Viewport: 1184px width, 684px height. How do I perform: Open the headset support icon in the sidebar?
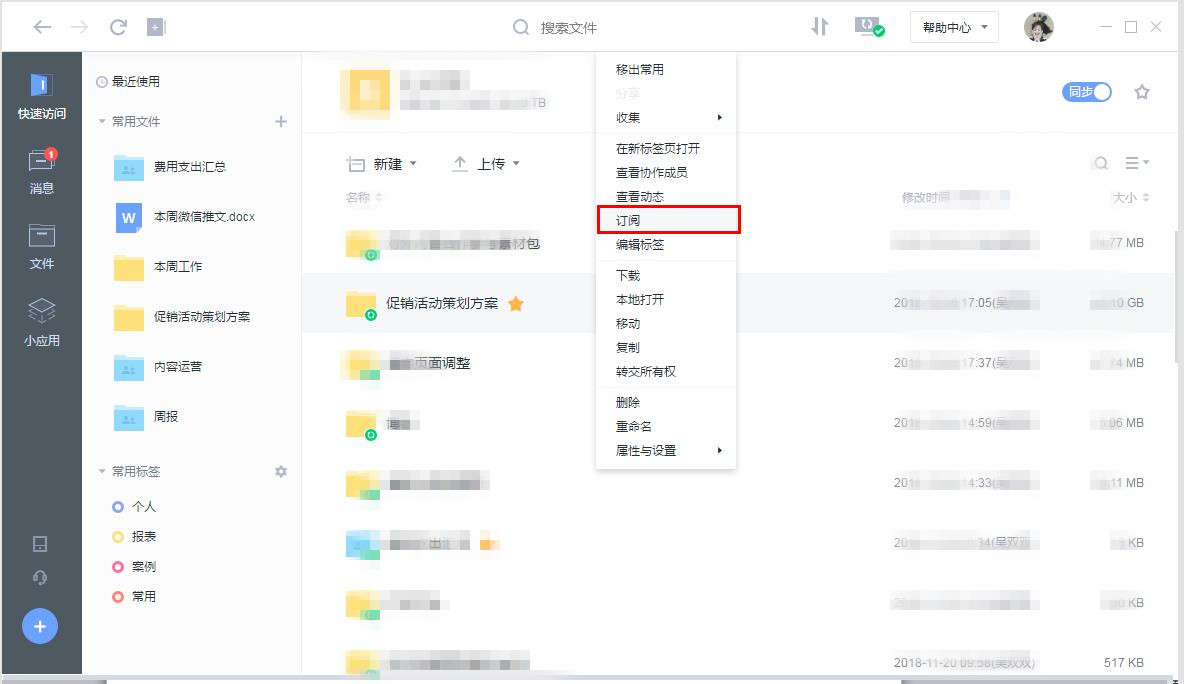41,575
